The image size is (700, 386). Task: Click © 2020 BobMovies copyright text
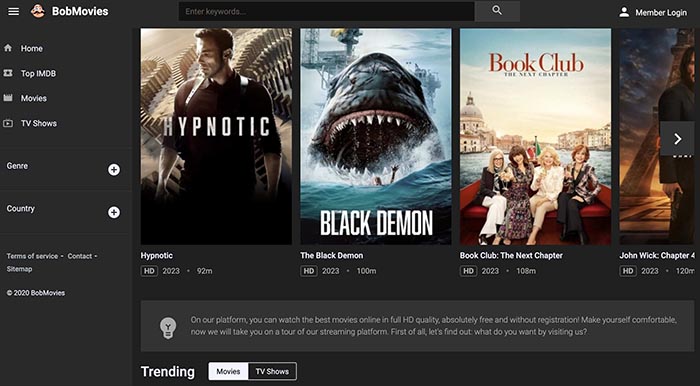coord(36,293)
